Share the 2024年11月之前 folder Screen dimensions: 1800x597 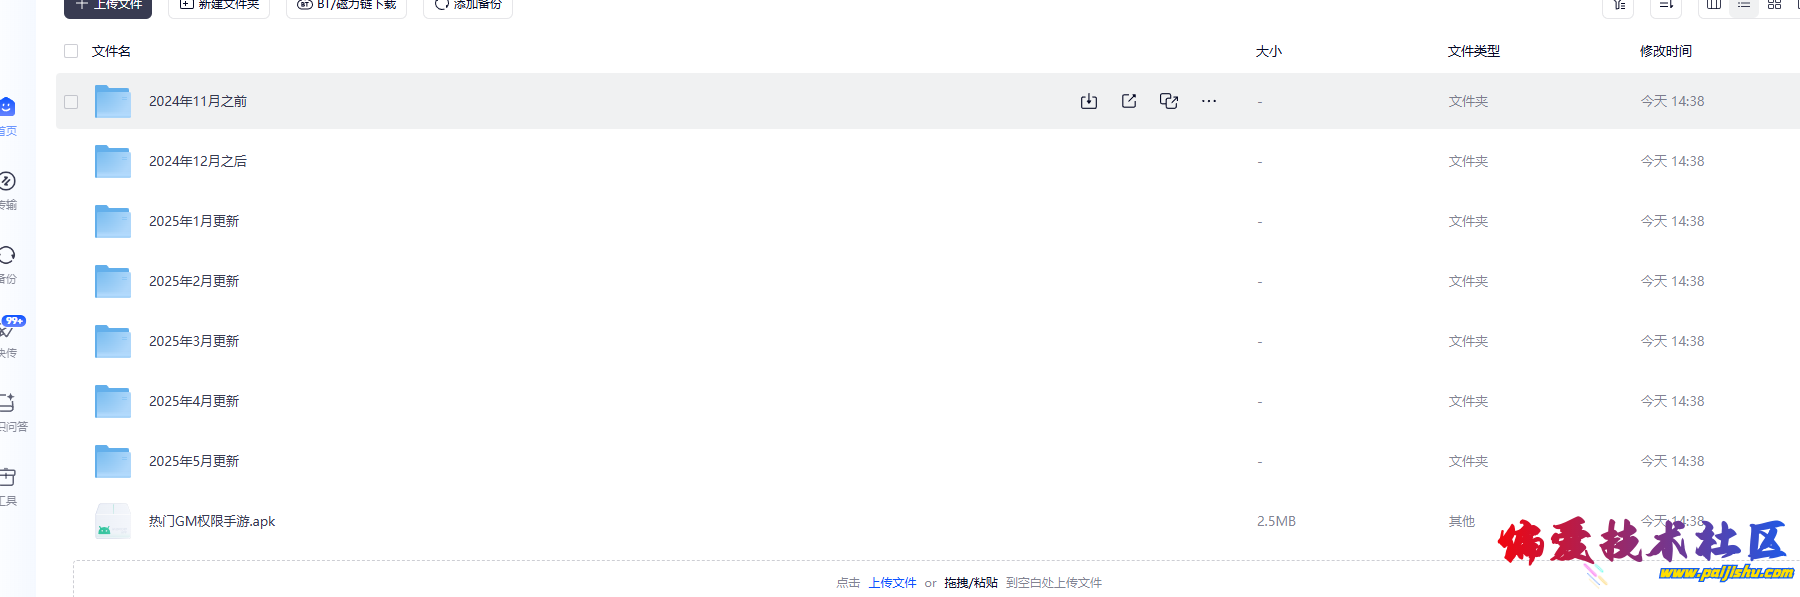pyautogui.click(x=1129, y=101)
